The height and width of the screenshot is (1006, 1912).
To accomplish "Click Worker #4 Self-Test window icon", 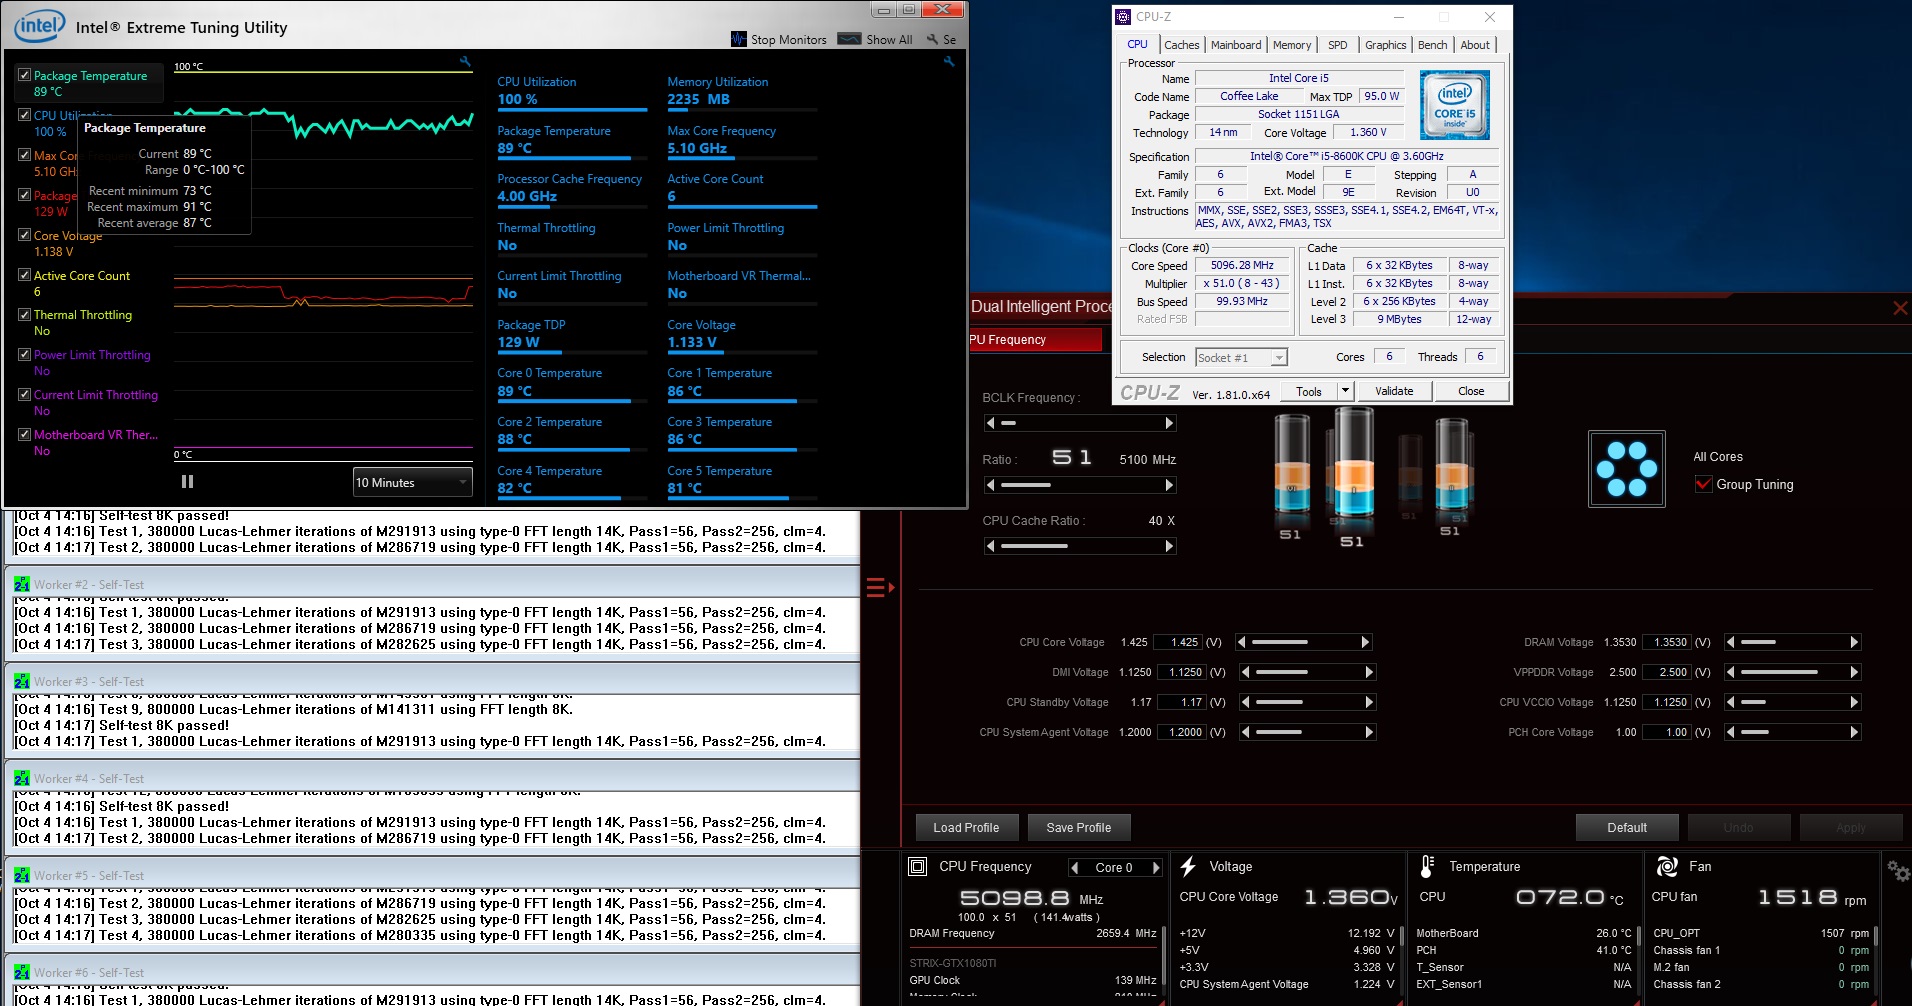I will tap(22, 778).
